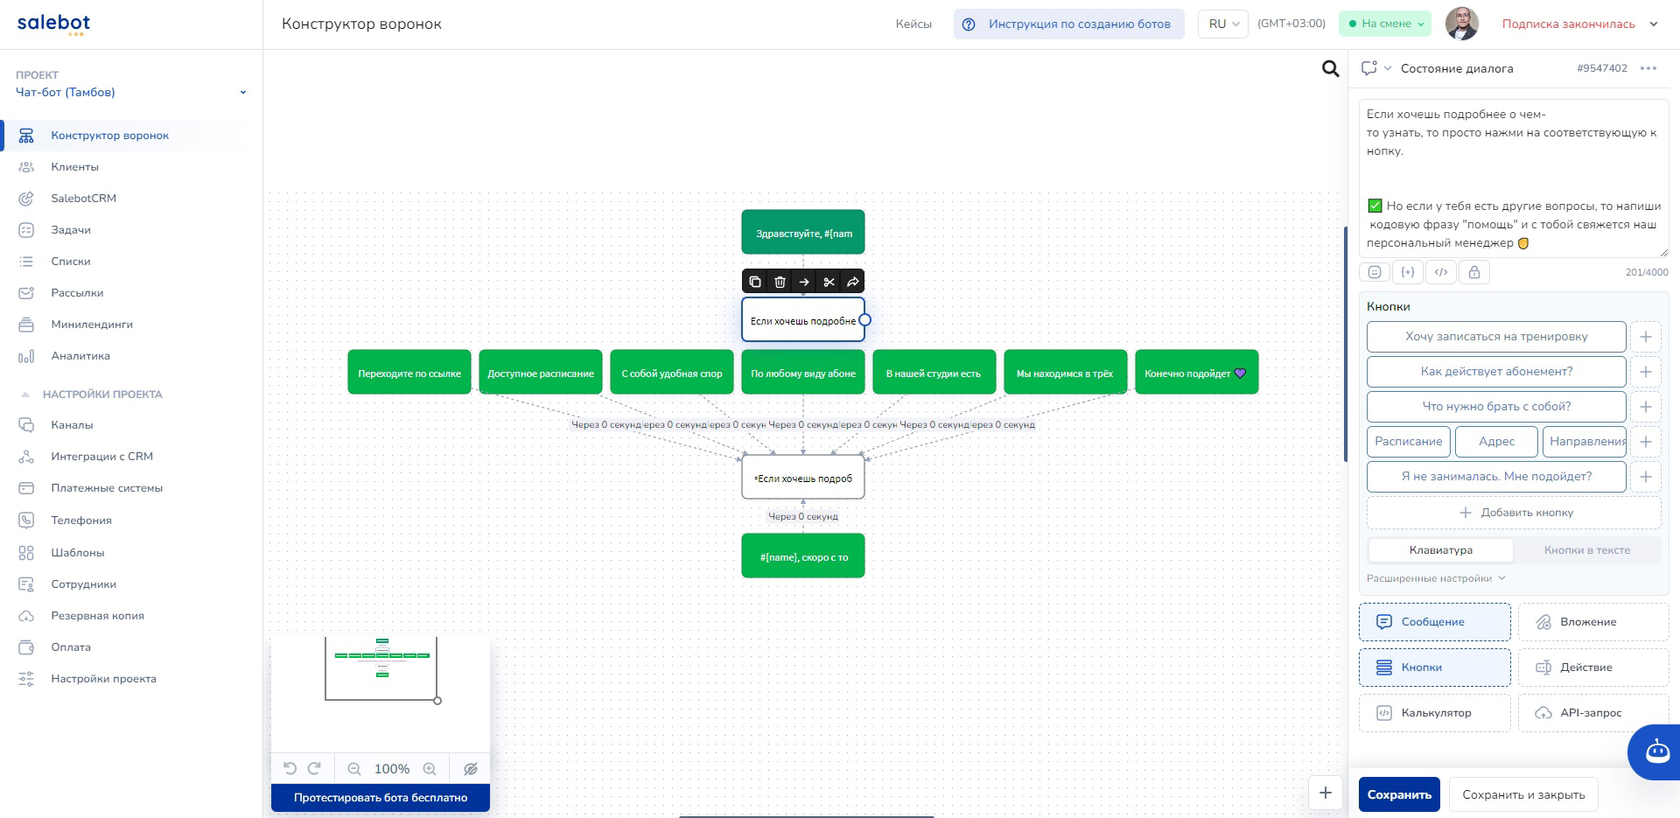Toggle the crossed-eye visibility icon
Image resolution: width=1680 pixels, height=818 pixels.
(471, 769)
